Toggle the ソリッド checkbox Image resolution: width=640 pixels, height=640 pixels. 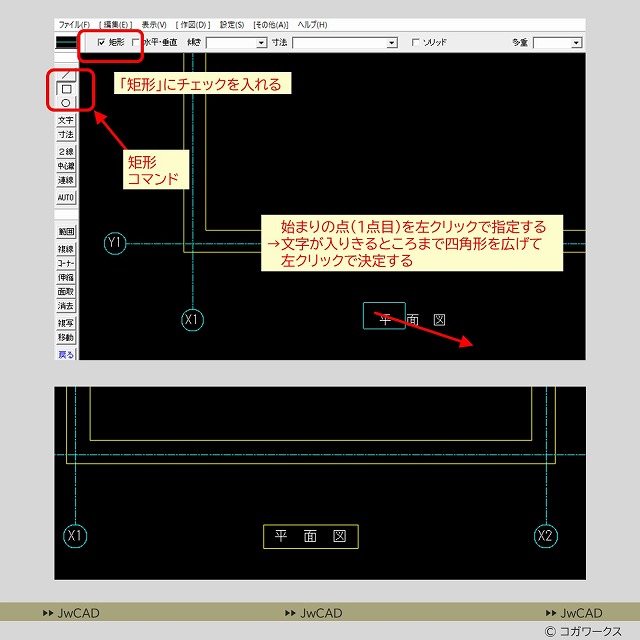pyautogui.click(x=416, y=43)
